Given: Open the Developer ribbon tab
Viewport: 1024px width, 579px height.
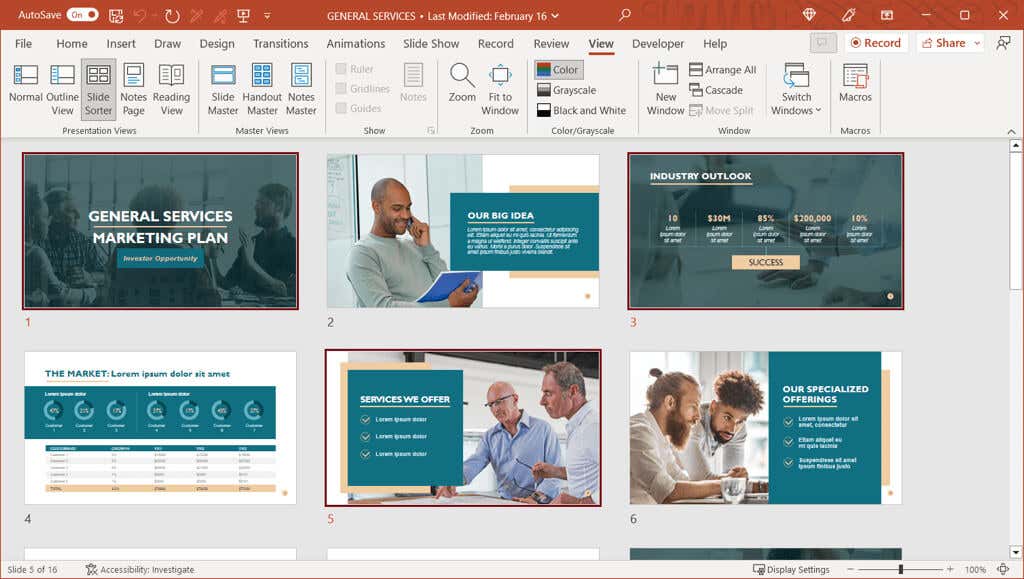Looking at the screenshot, I should pyautogui.click(x=657, y=43).
